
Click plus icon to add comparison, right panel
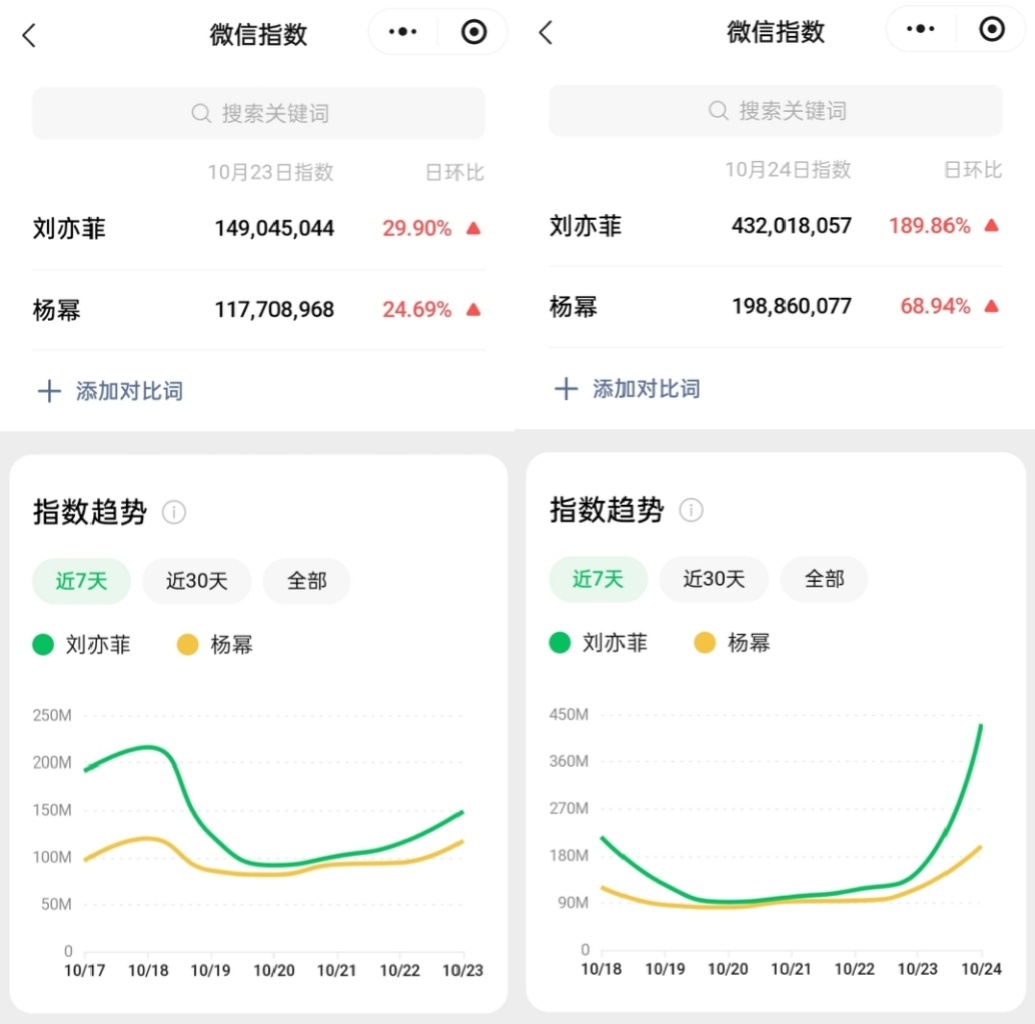coord(566,389)
